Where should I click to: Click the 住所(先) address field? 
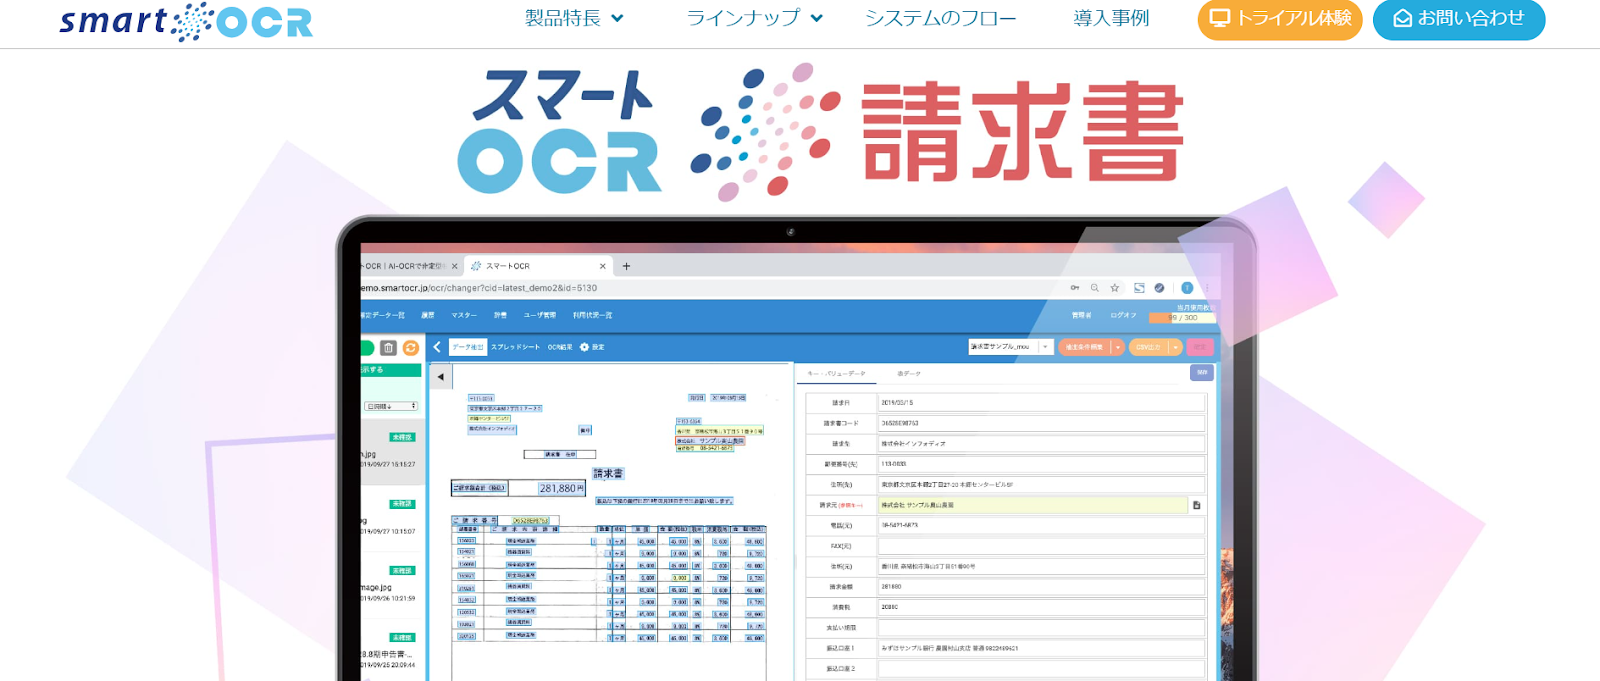tap(1041, 485)
